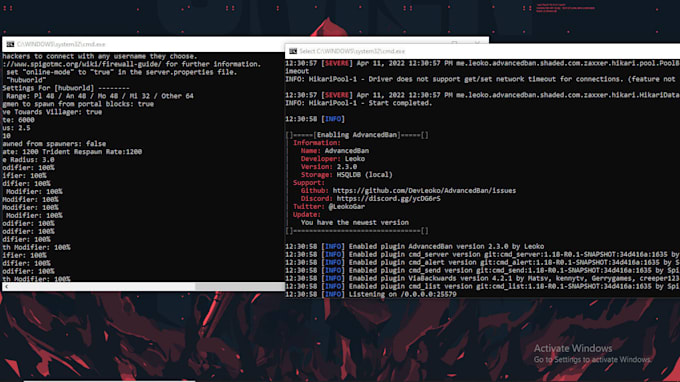Maximize the left cmd.exe window
The image size is (680, 382).
pyautogui.click(x=454, y=42)
